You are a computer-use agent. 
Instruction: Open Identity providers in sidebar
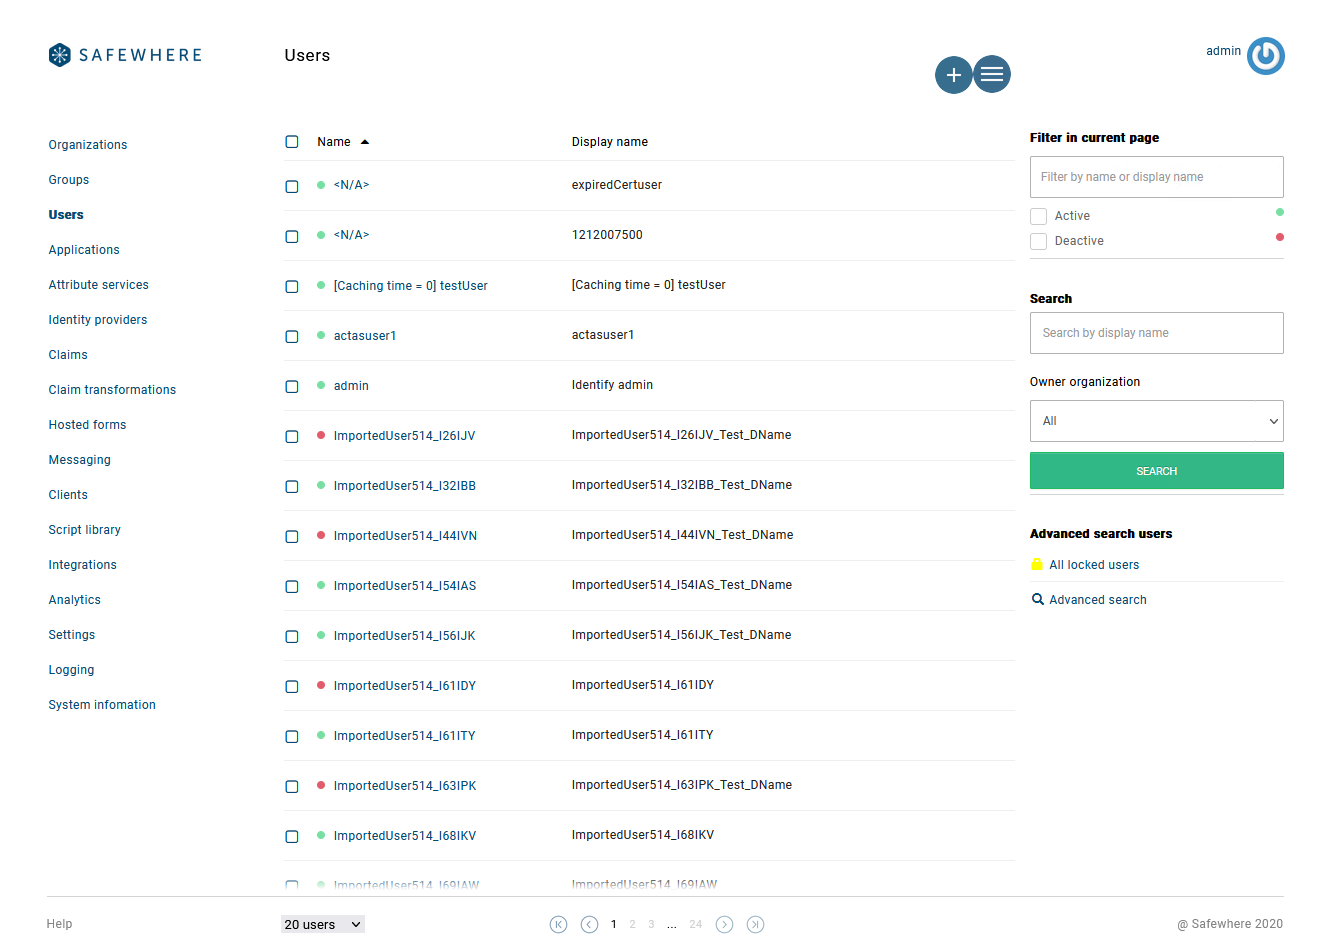98,320
